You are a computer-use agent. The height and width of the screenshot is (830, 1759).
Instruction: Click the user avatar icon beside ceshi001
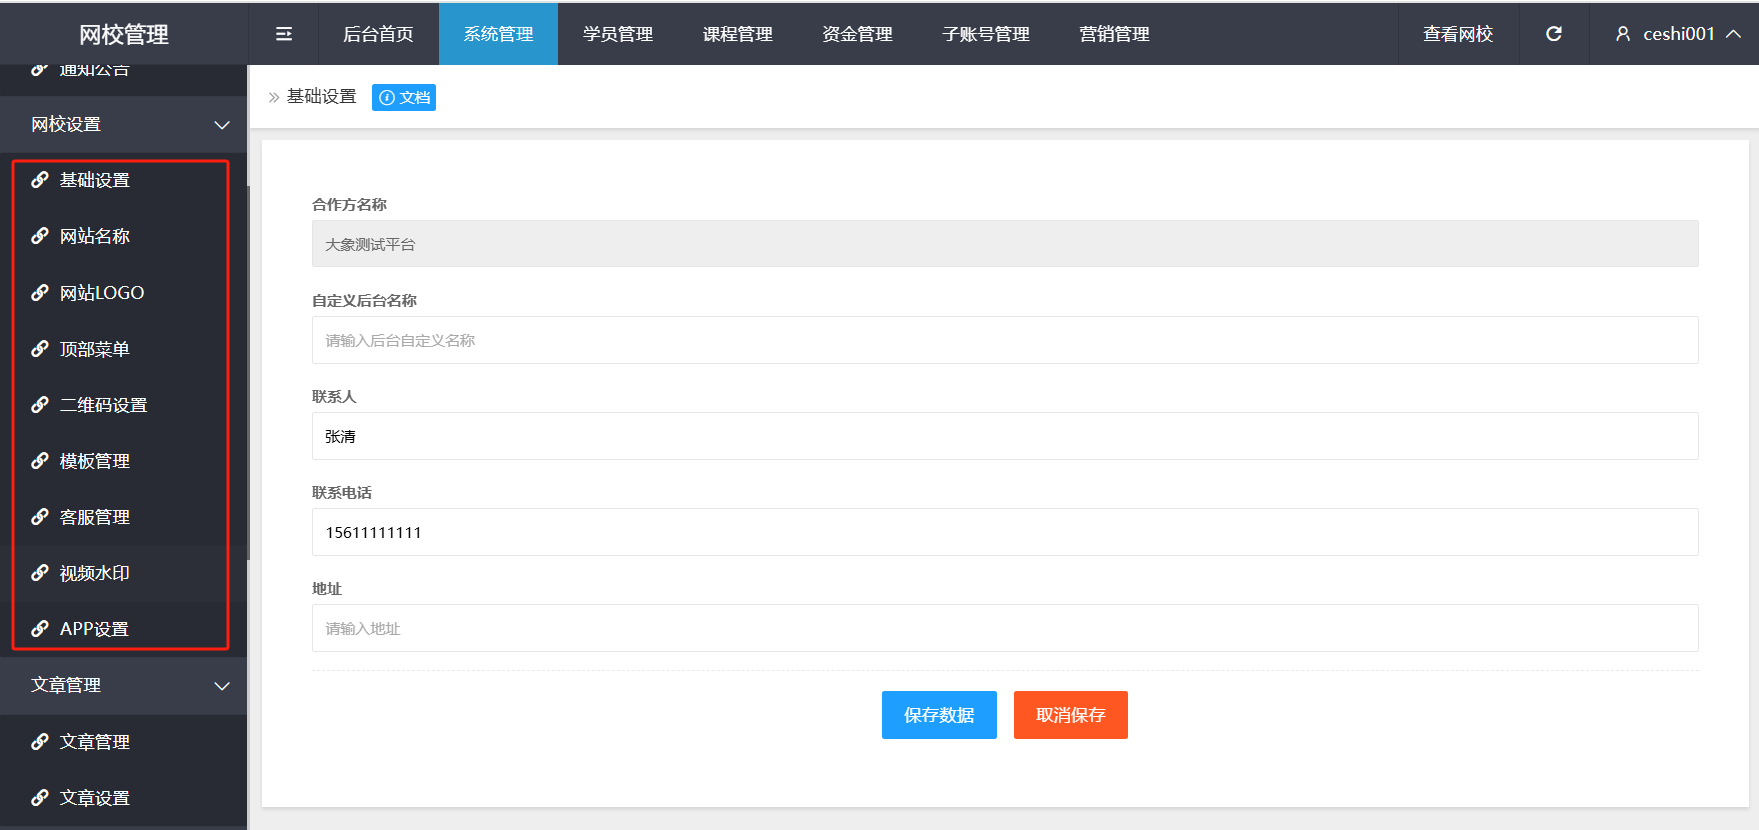pos(1623,34)
